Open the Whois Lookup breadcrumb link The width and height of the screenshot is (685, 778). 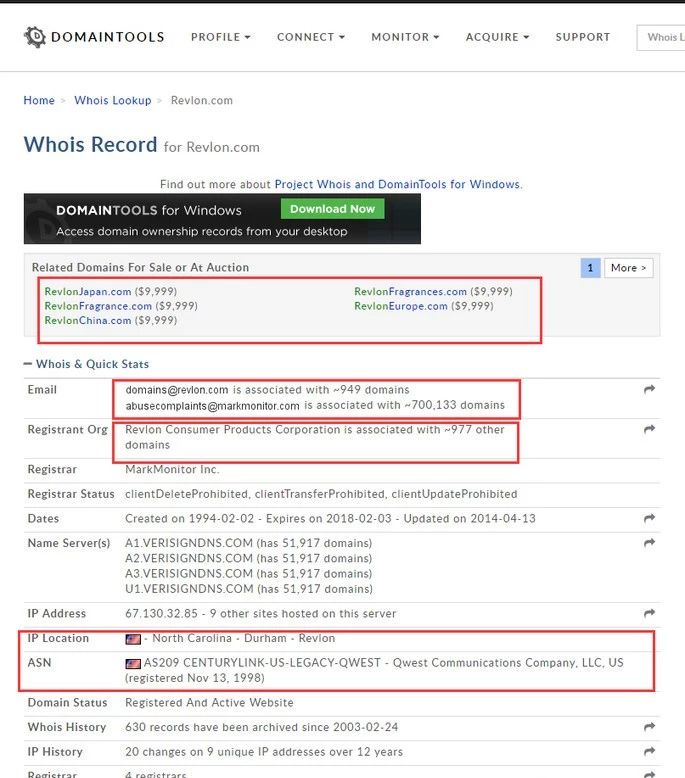113,100
